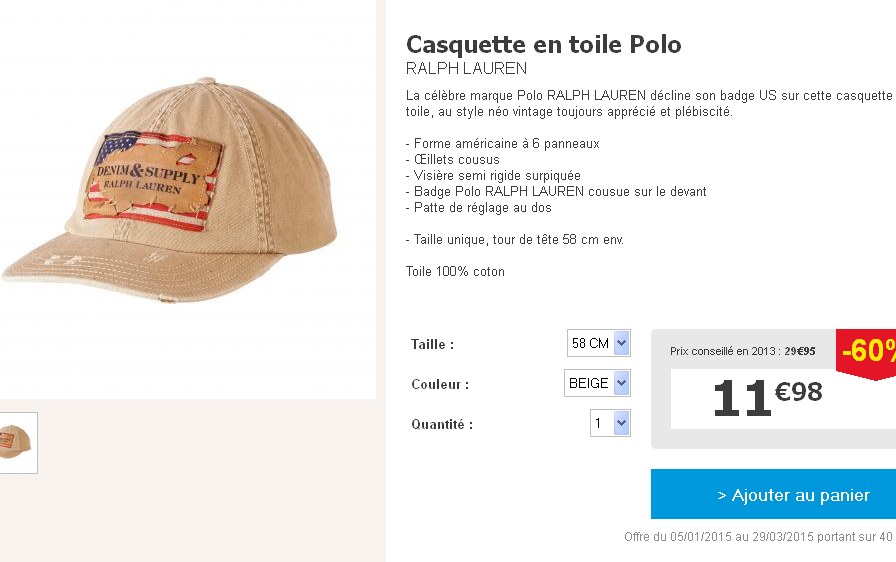Click the 11€98 sale price
The image size is (896, 562).
(767, 397)
